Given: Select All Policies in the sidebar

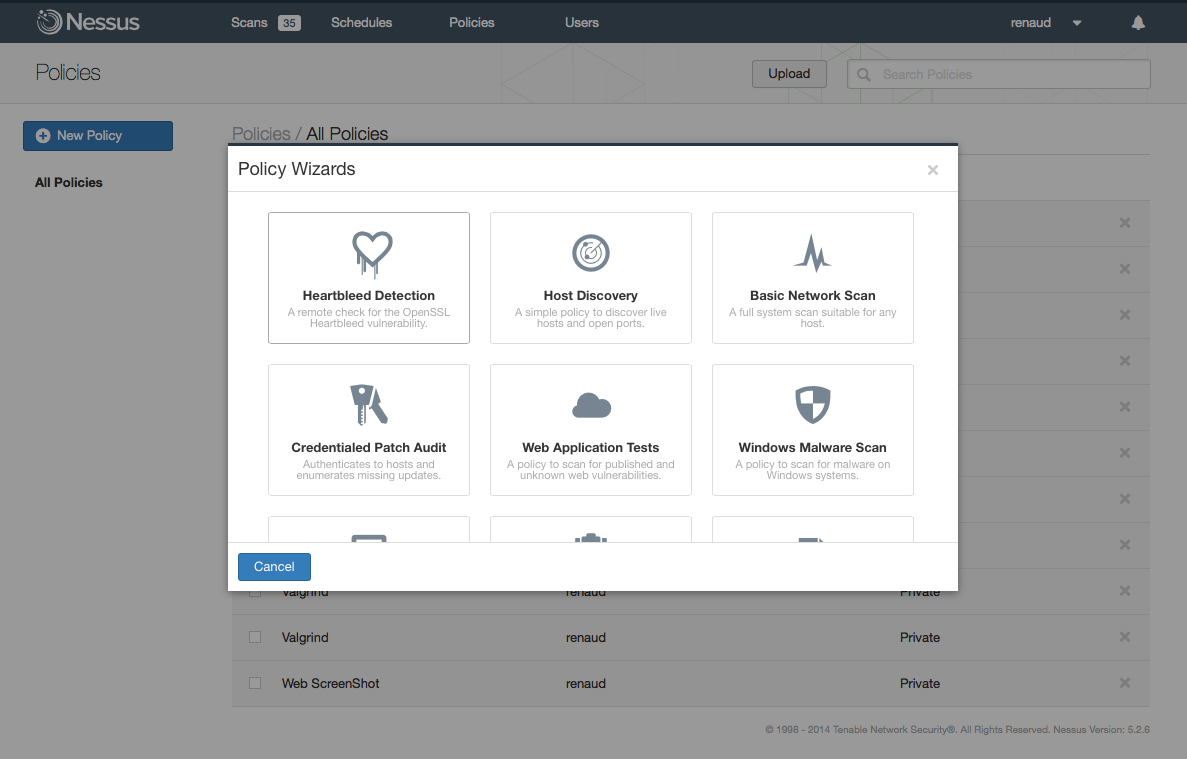Looking at the screenshot, I should pyautogui.click(x=69, y=182).
